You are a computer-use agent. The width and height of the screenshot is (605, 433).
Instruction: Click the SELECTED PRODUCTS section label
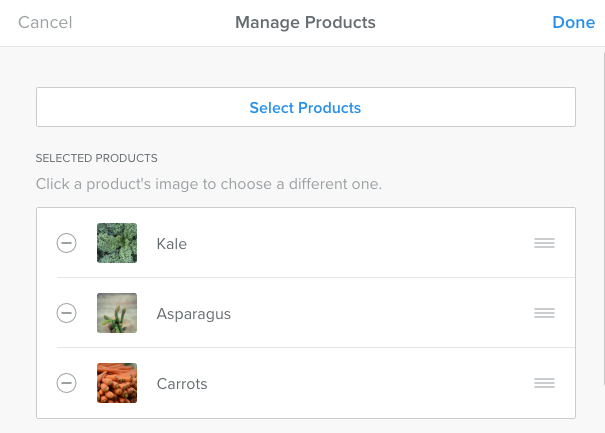(x=97, y=158)
